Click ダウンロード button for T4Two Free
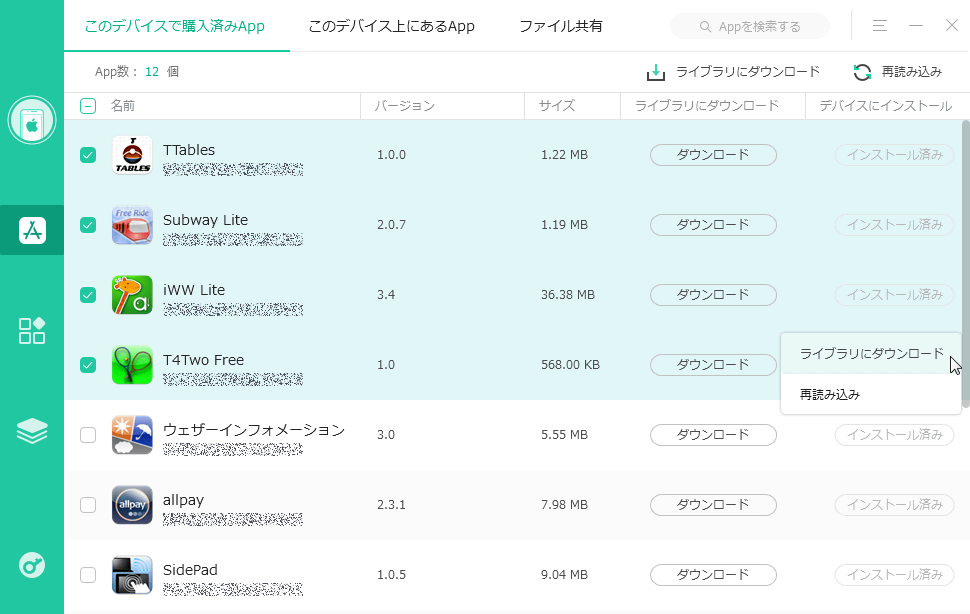 pyautogui.click(x=713, y=364)
